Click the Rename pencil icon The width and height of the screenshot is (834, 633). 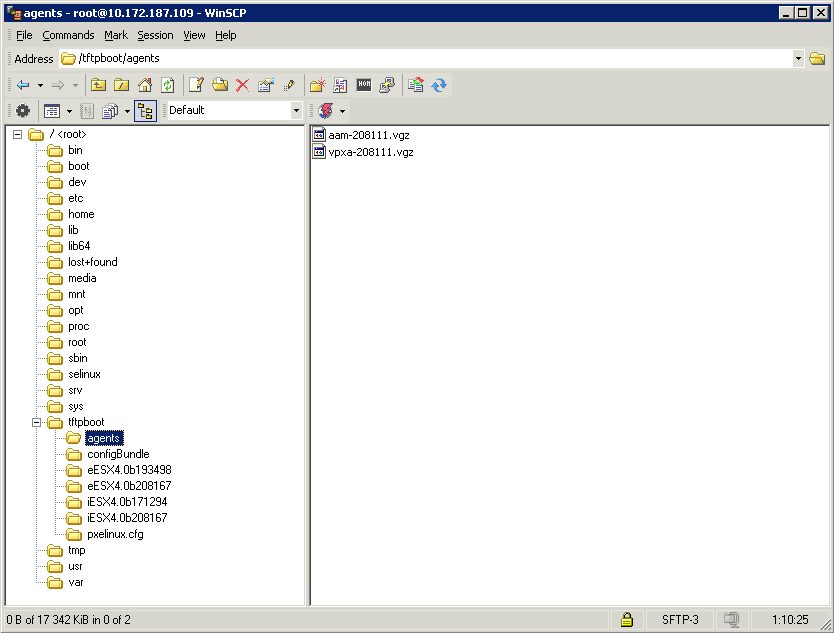289,85
